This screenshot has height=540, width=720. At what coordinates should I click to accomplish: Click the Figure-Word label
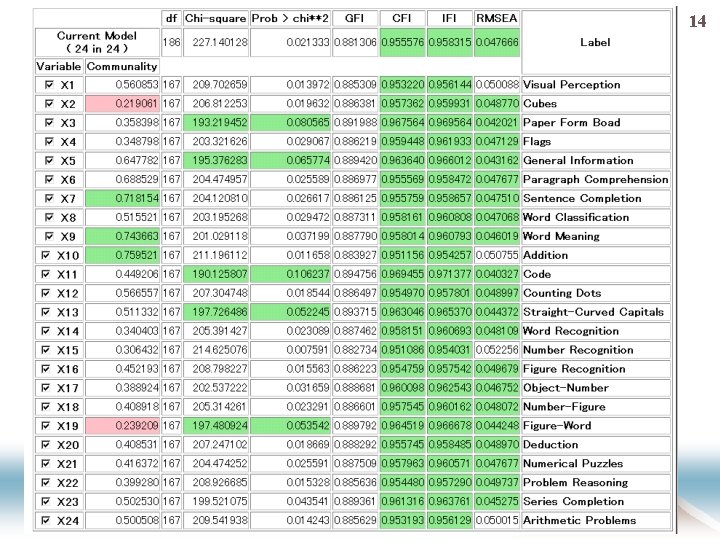tap(557, 426)
